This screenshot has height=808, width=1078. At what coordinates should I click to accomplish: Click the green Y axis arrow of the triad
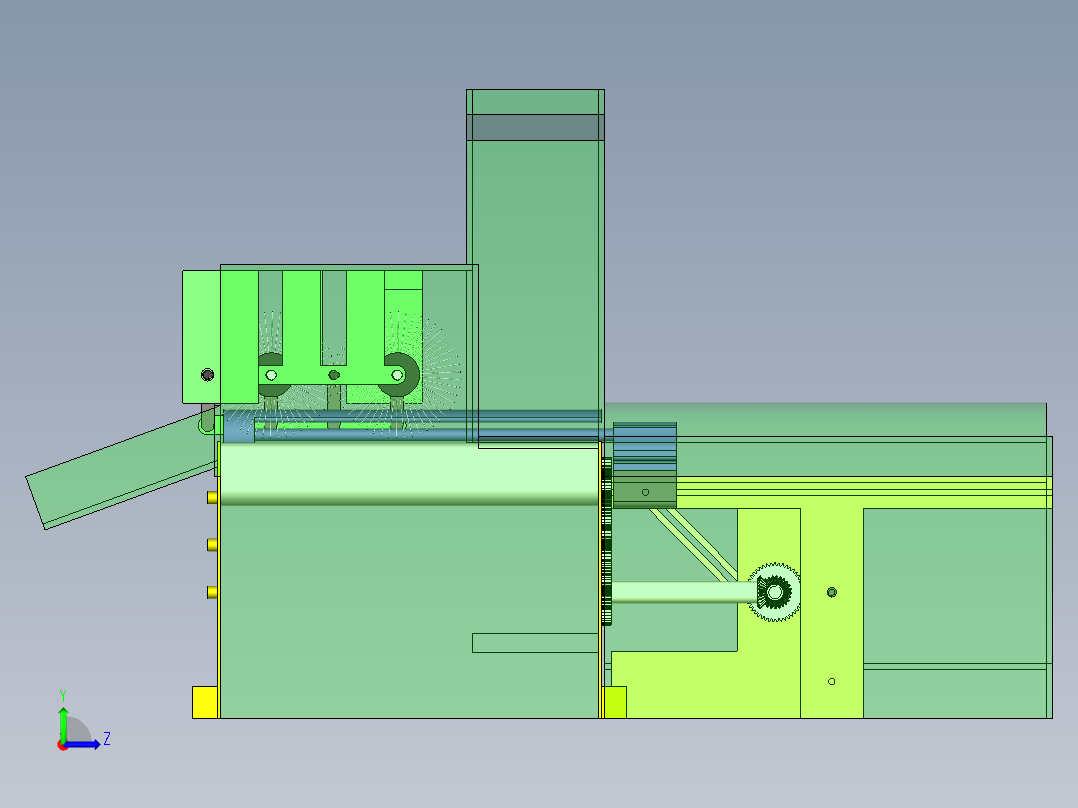coord(63,723)
